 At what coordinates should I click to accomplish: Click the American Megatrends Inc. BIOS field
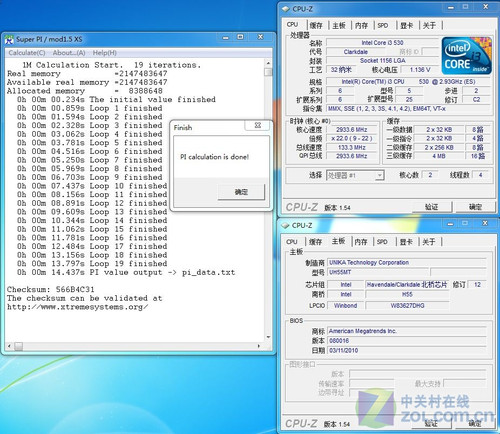[x=407, y=331]
